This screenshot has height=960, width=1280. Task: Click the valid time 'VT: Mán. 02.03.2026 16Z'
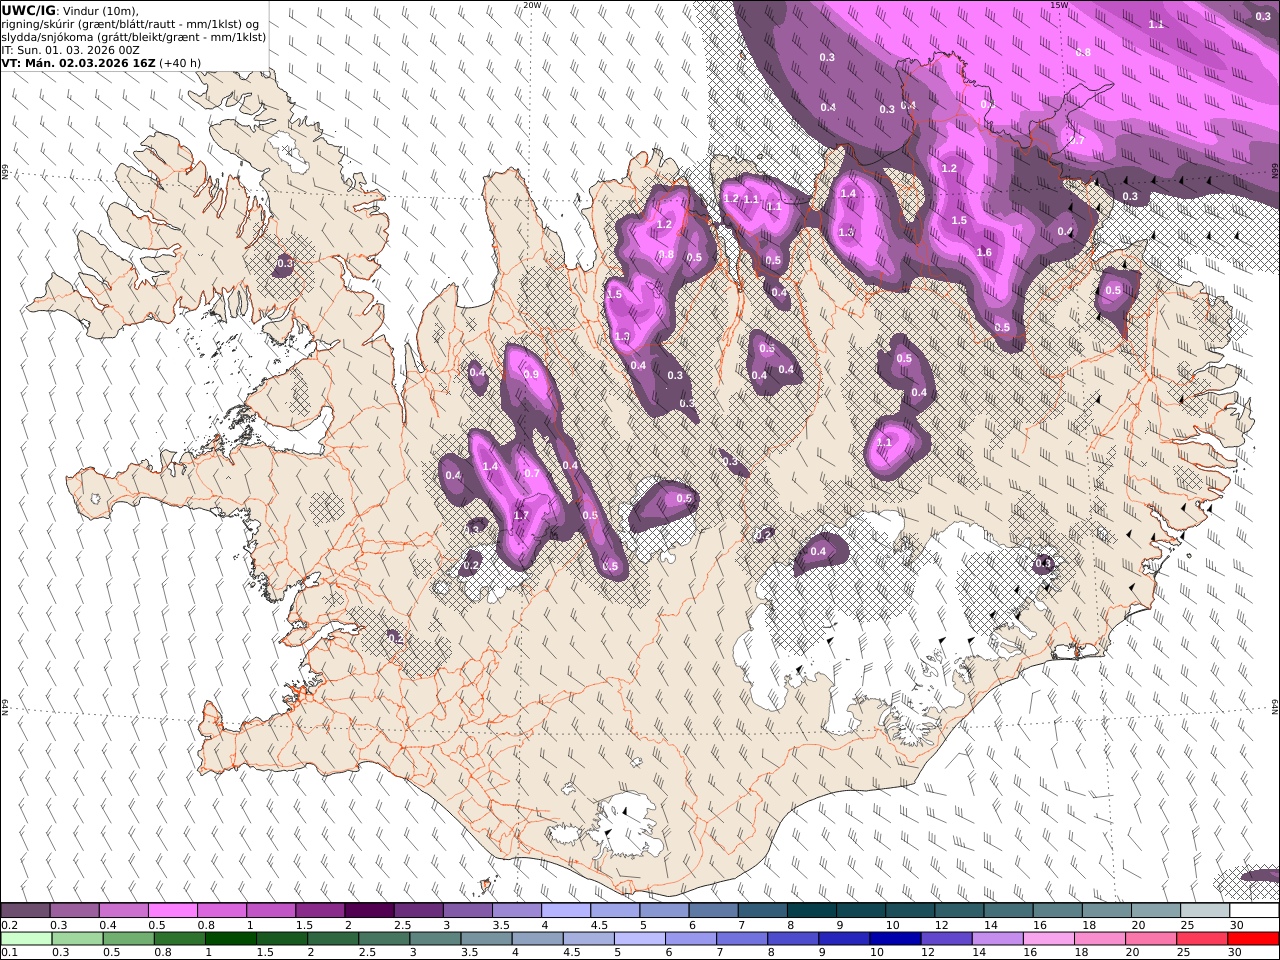[x=78, y=62]
